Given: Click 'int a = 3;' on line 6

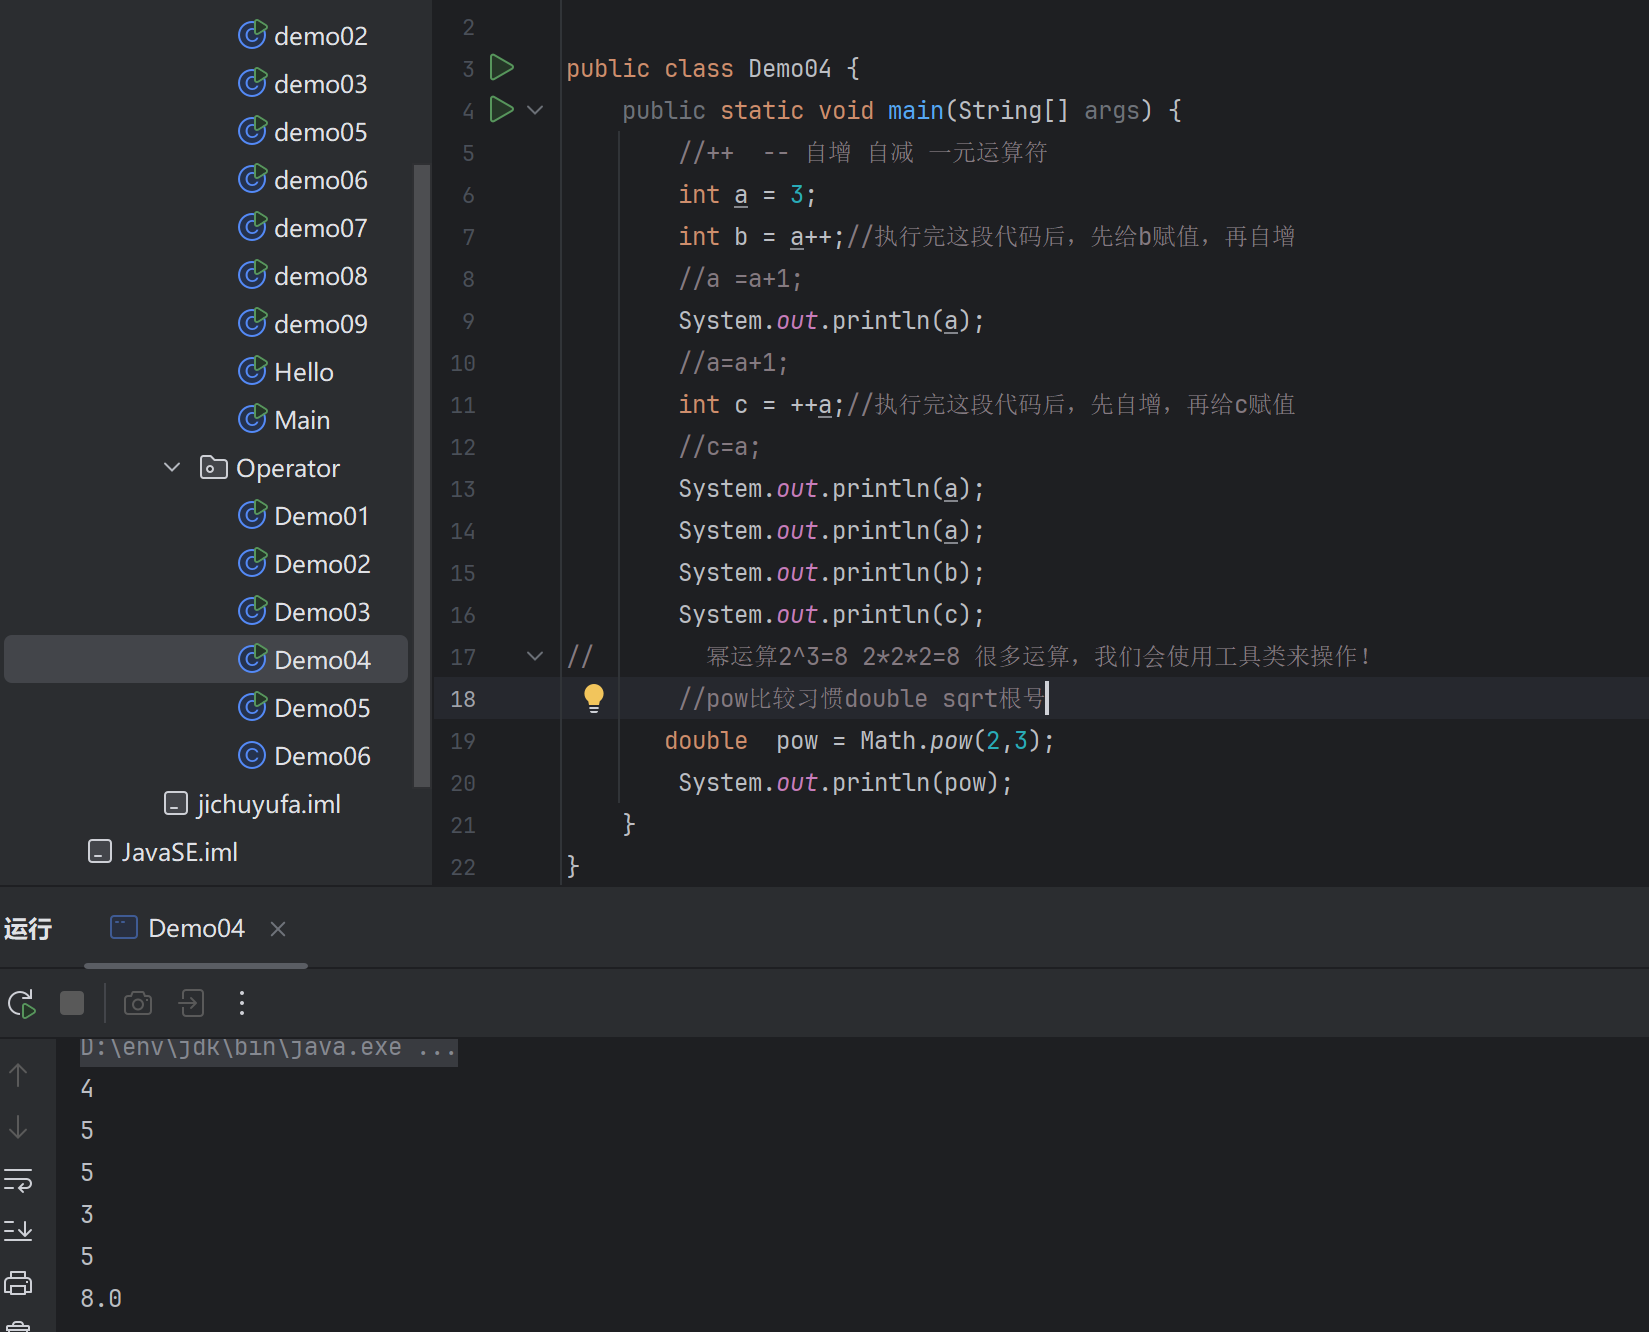Looking at the screenshot, I should (x=748, y=195).
